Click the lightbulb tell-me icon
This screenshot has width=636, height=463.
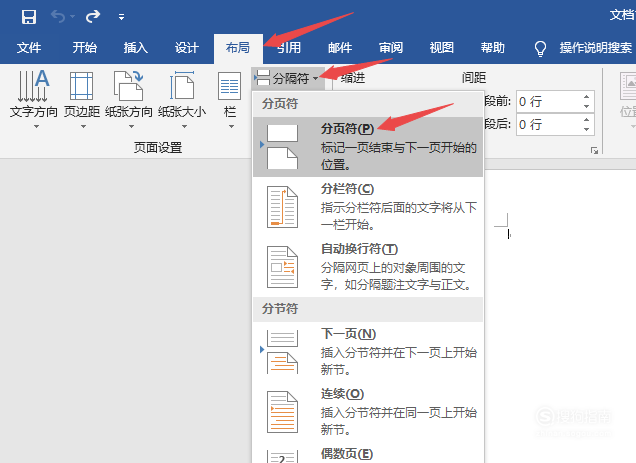540,49
